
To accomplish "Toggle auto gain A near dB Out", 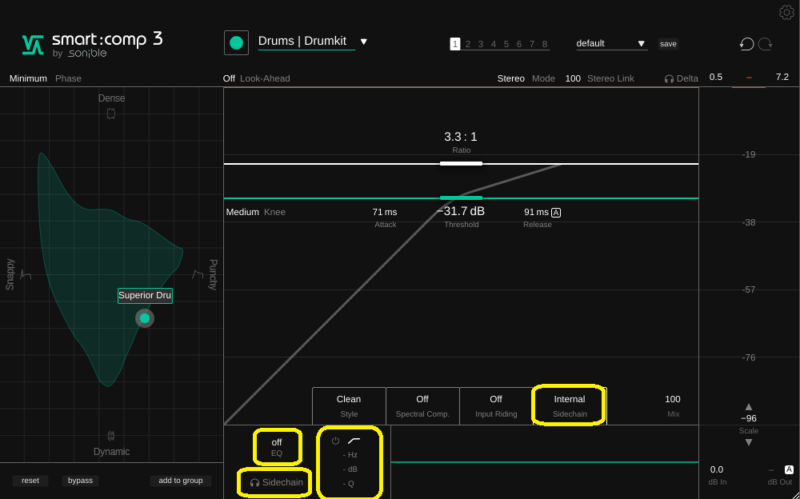I will (789, 469).
